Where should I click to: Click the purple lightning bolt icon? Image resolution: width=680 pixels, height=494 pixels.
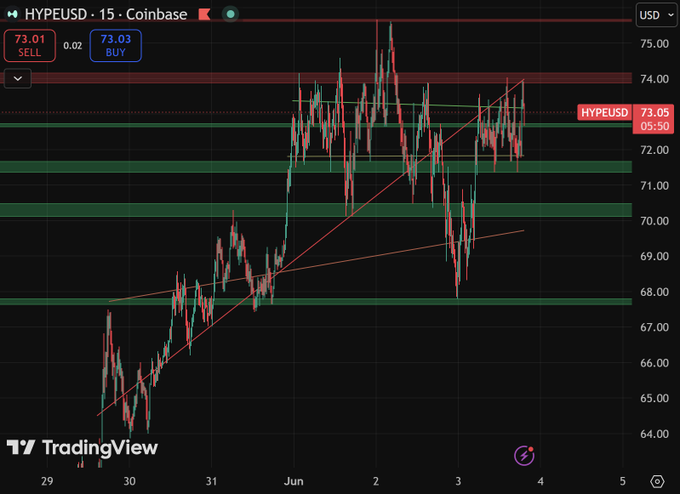tap(524, 455)
